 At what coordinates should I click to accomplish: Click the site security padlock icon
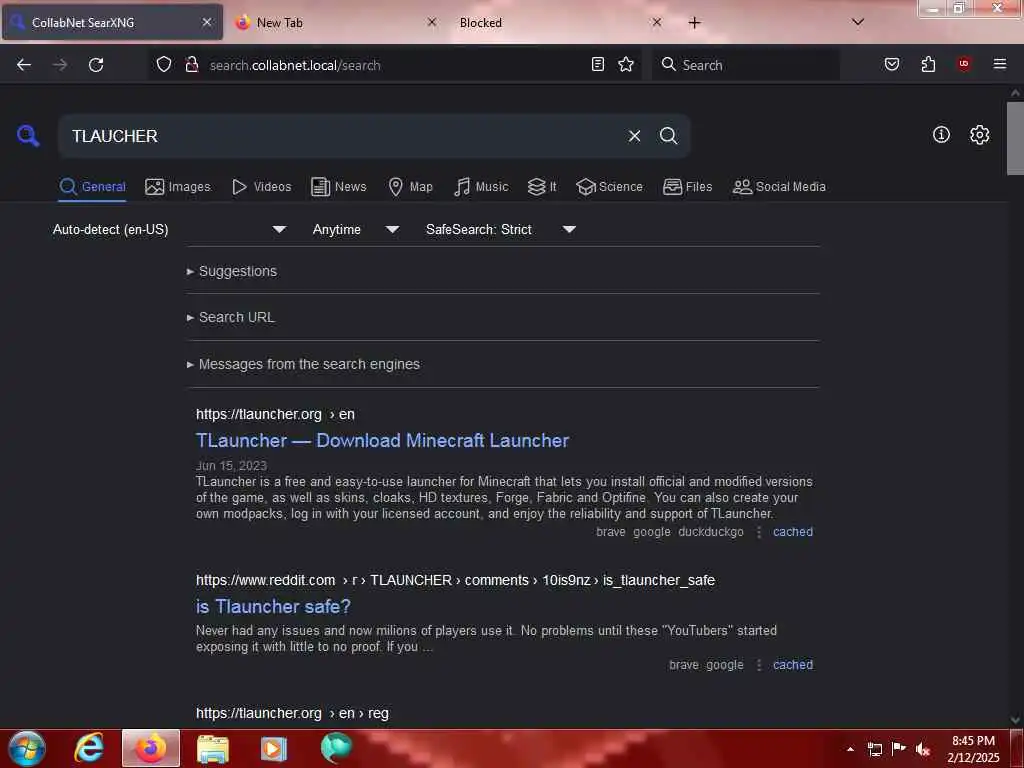pos(192,65)
